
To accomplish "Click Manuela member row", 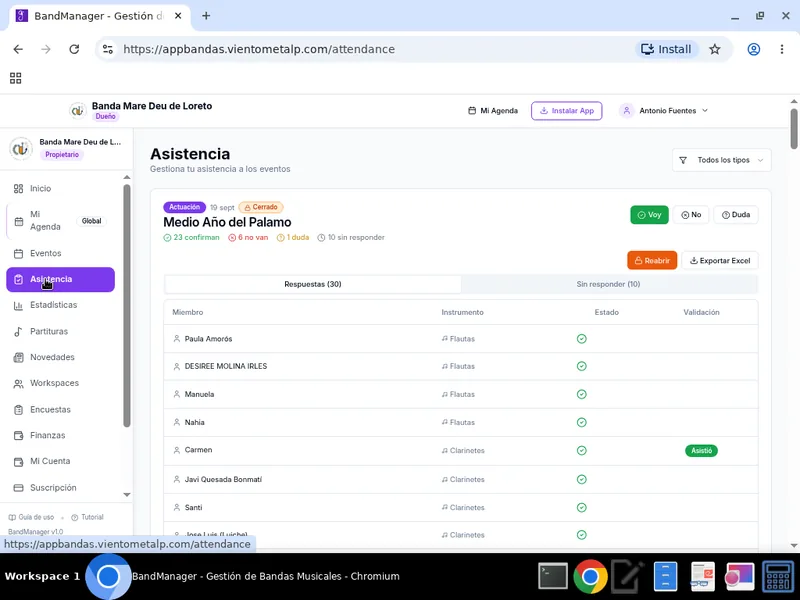I will pyautogui.click(x=461, y=394).
